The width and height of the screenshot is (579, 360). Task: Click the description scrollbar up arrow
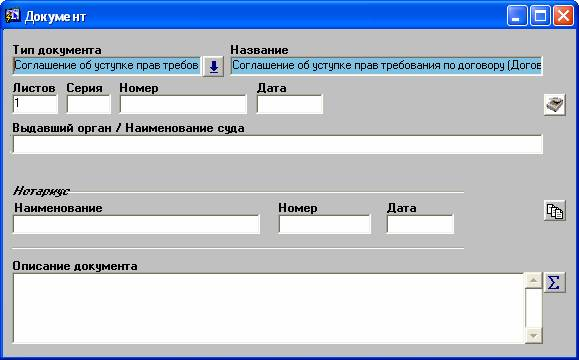[533, 281]
